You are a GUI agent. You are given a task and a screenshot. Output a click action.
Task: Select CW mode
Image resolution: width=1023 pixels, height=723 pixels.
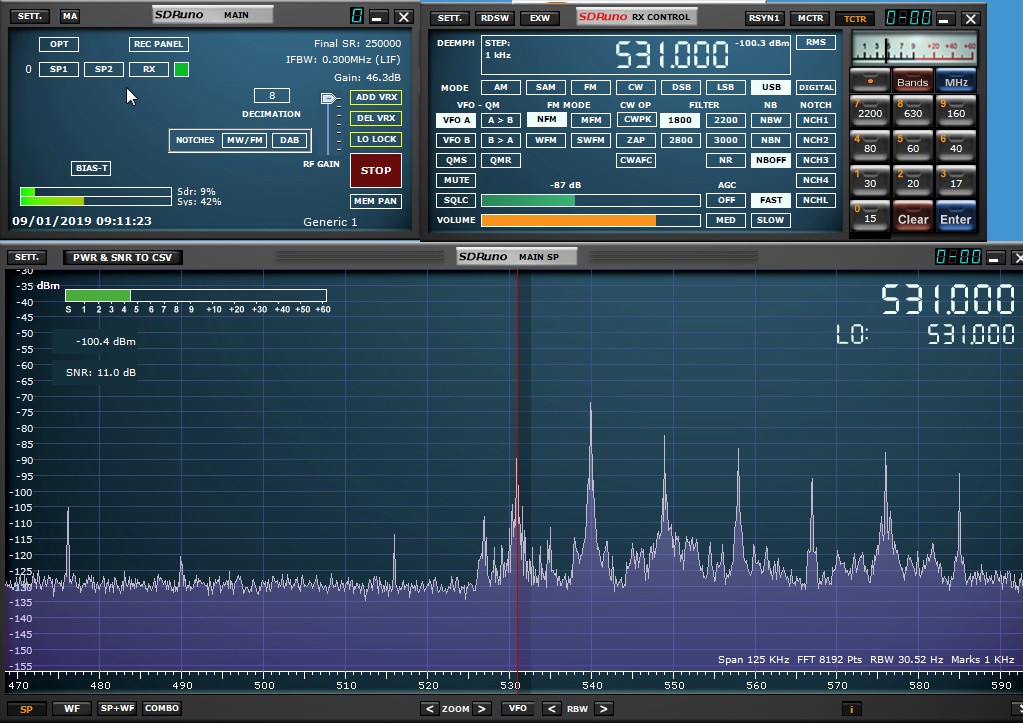click(x=635, y=87)
